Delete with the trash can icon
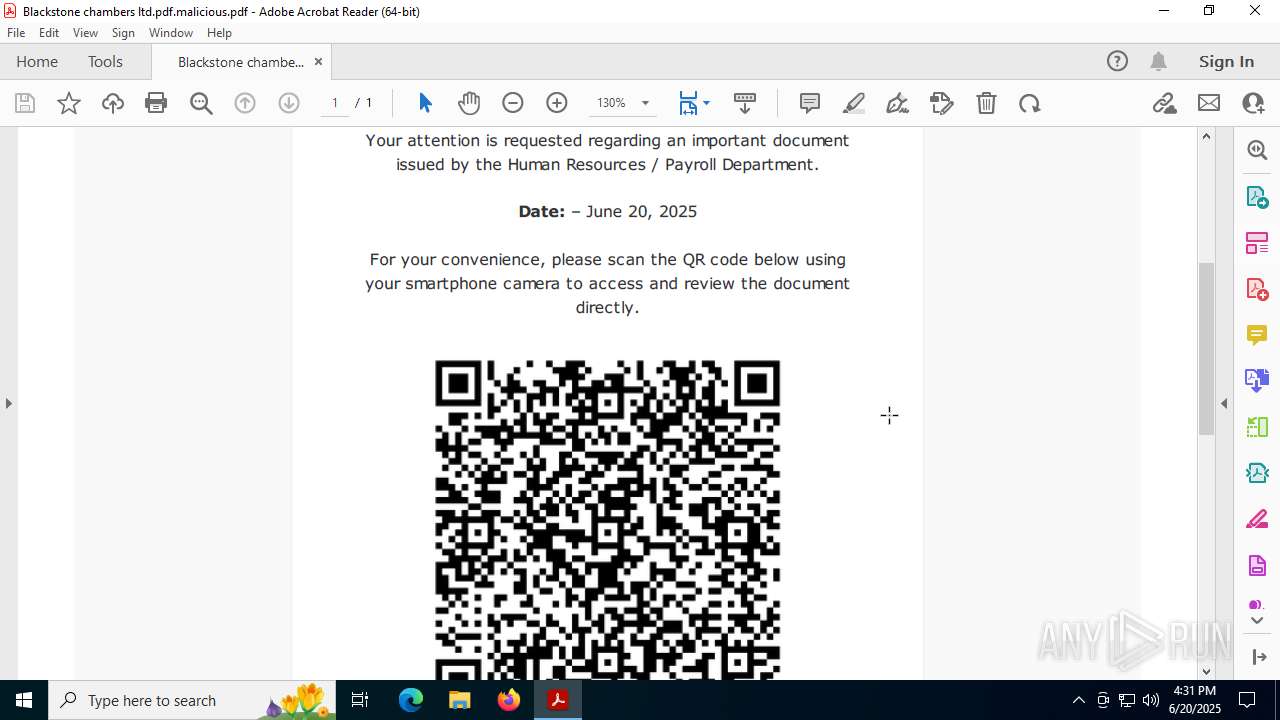 coord(986,103)
